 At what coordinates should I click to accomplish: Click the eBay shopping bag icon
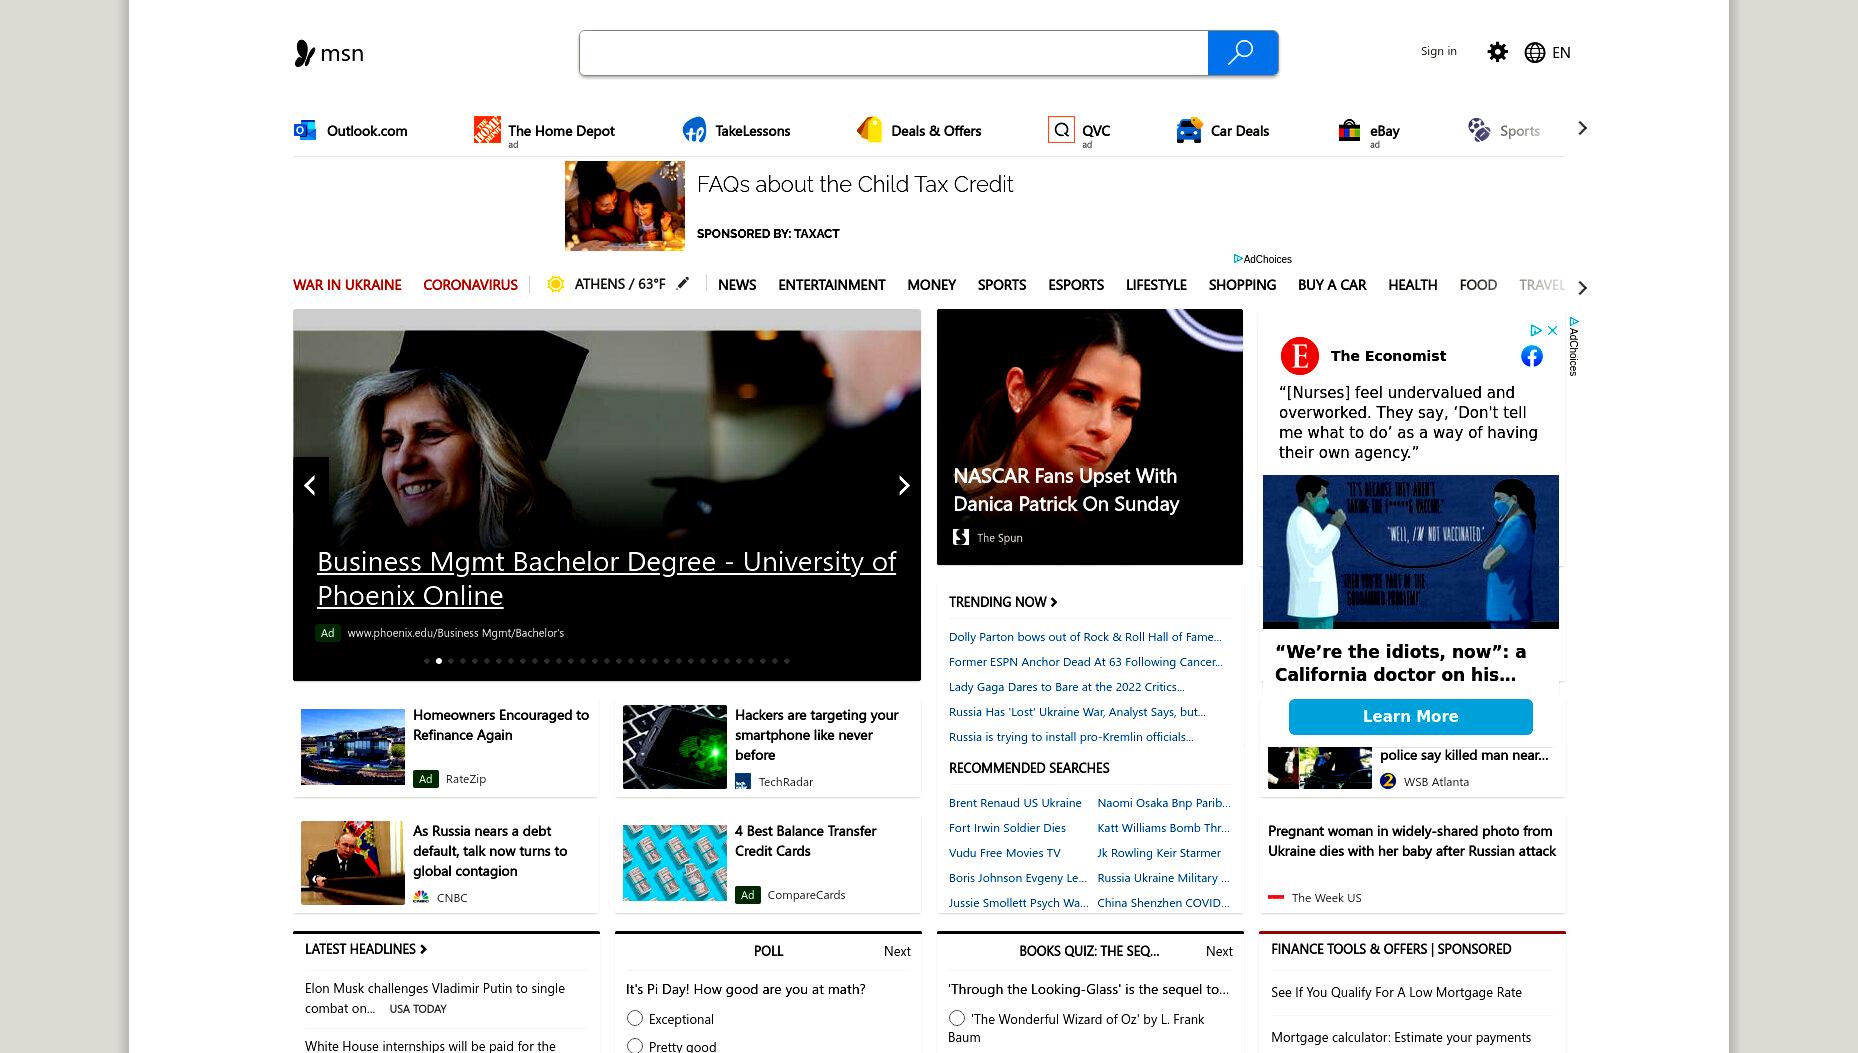point(1349,130)
